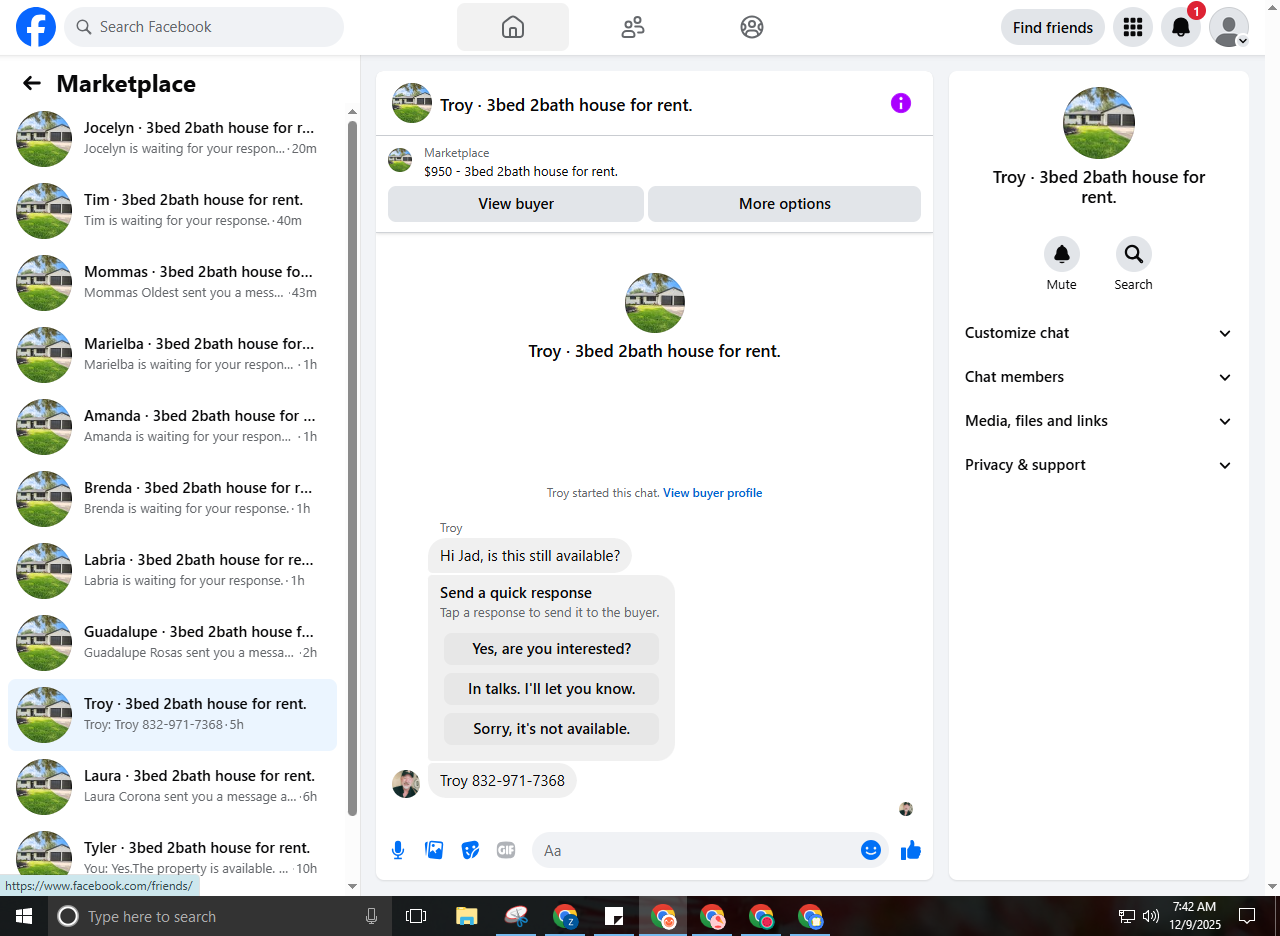Click the seen receipt avatar under messages

[x=906, y=809]
